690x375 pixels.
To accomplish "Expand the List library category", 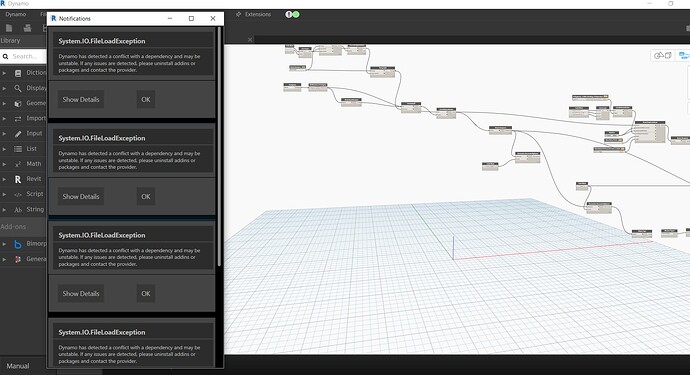I will (x=4, y=149).
